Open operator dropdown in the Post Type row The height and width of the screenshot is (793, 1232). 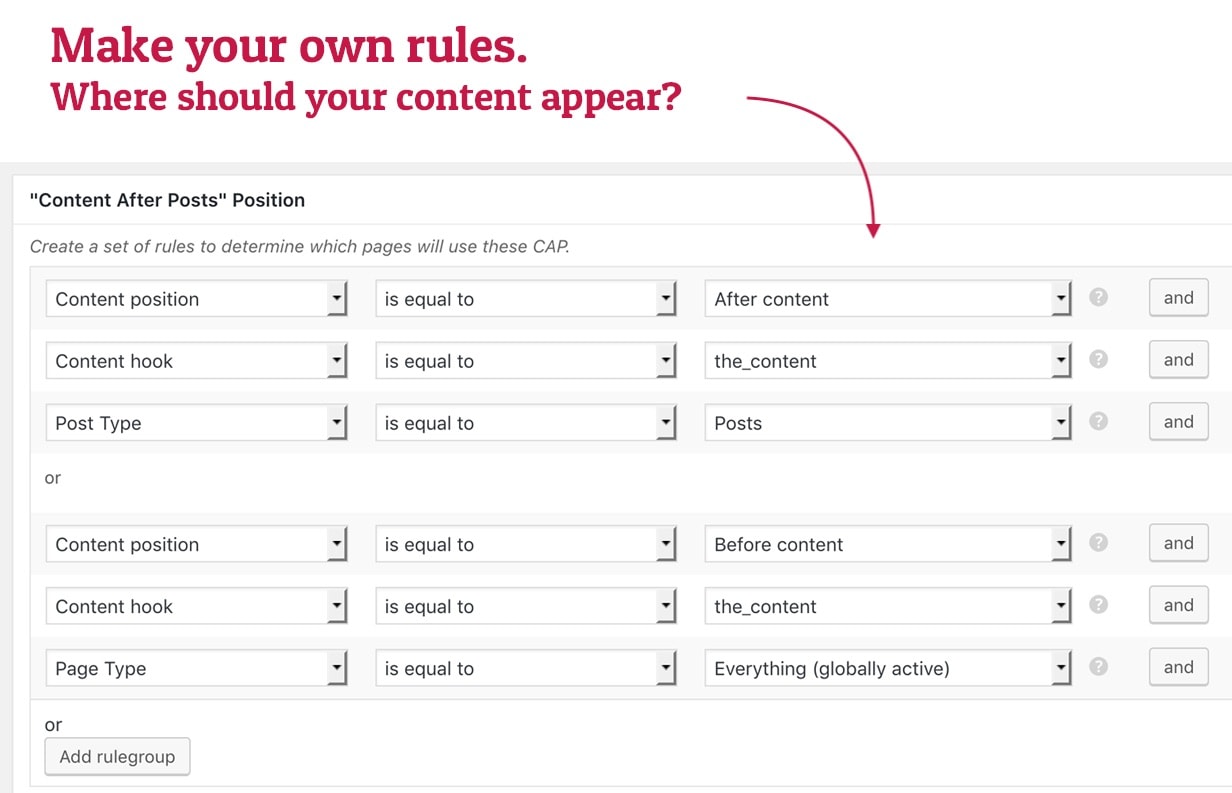pos(526,423)
